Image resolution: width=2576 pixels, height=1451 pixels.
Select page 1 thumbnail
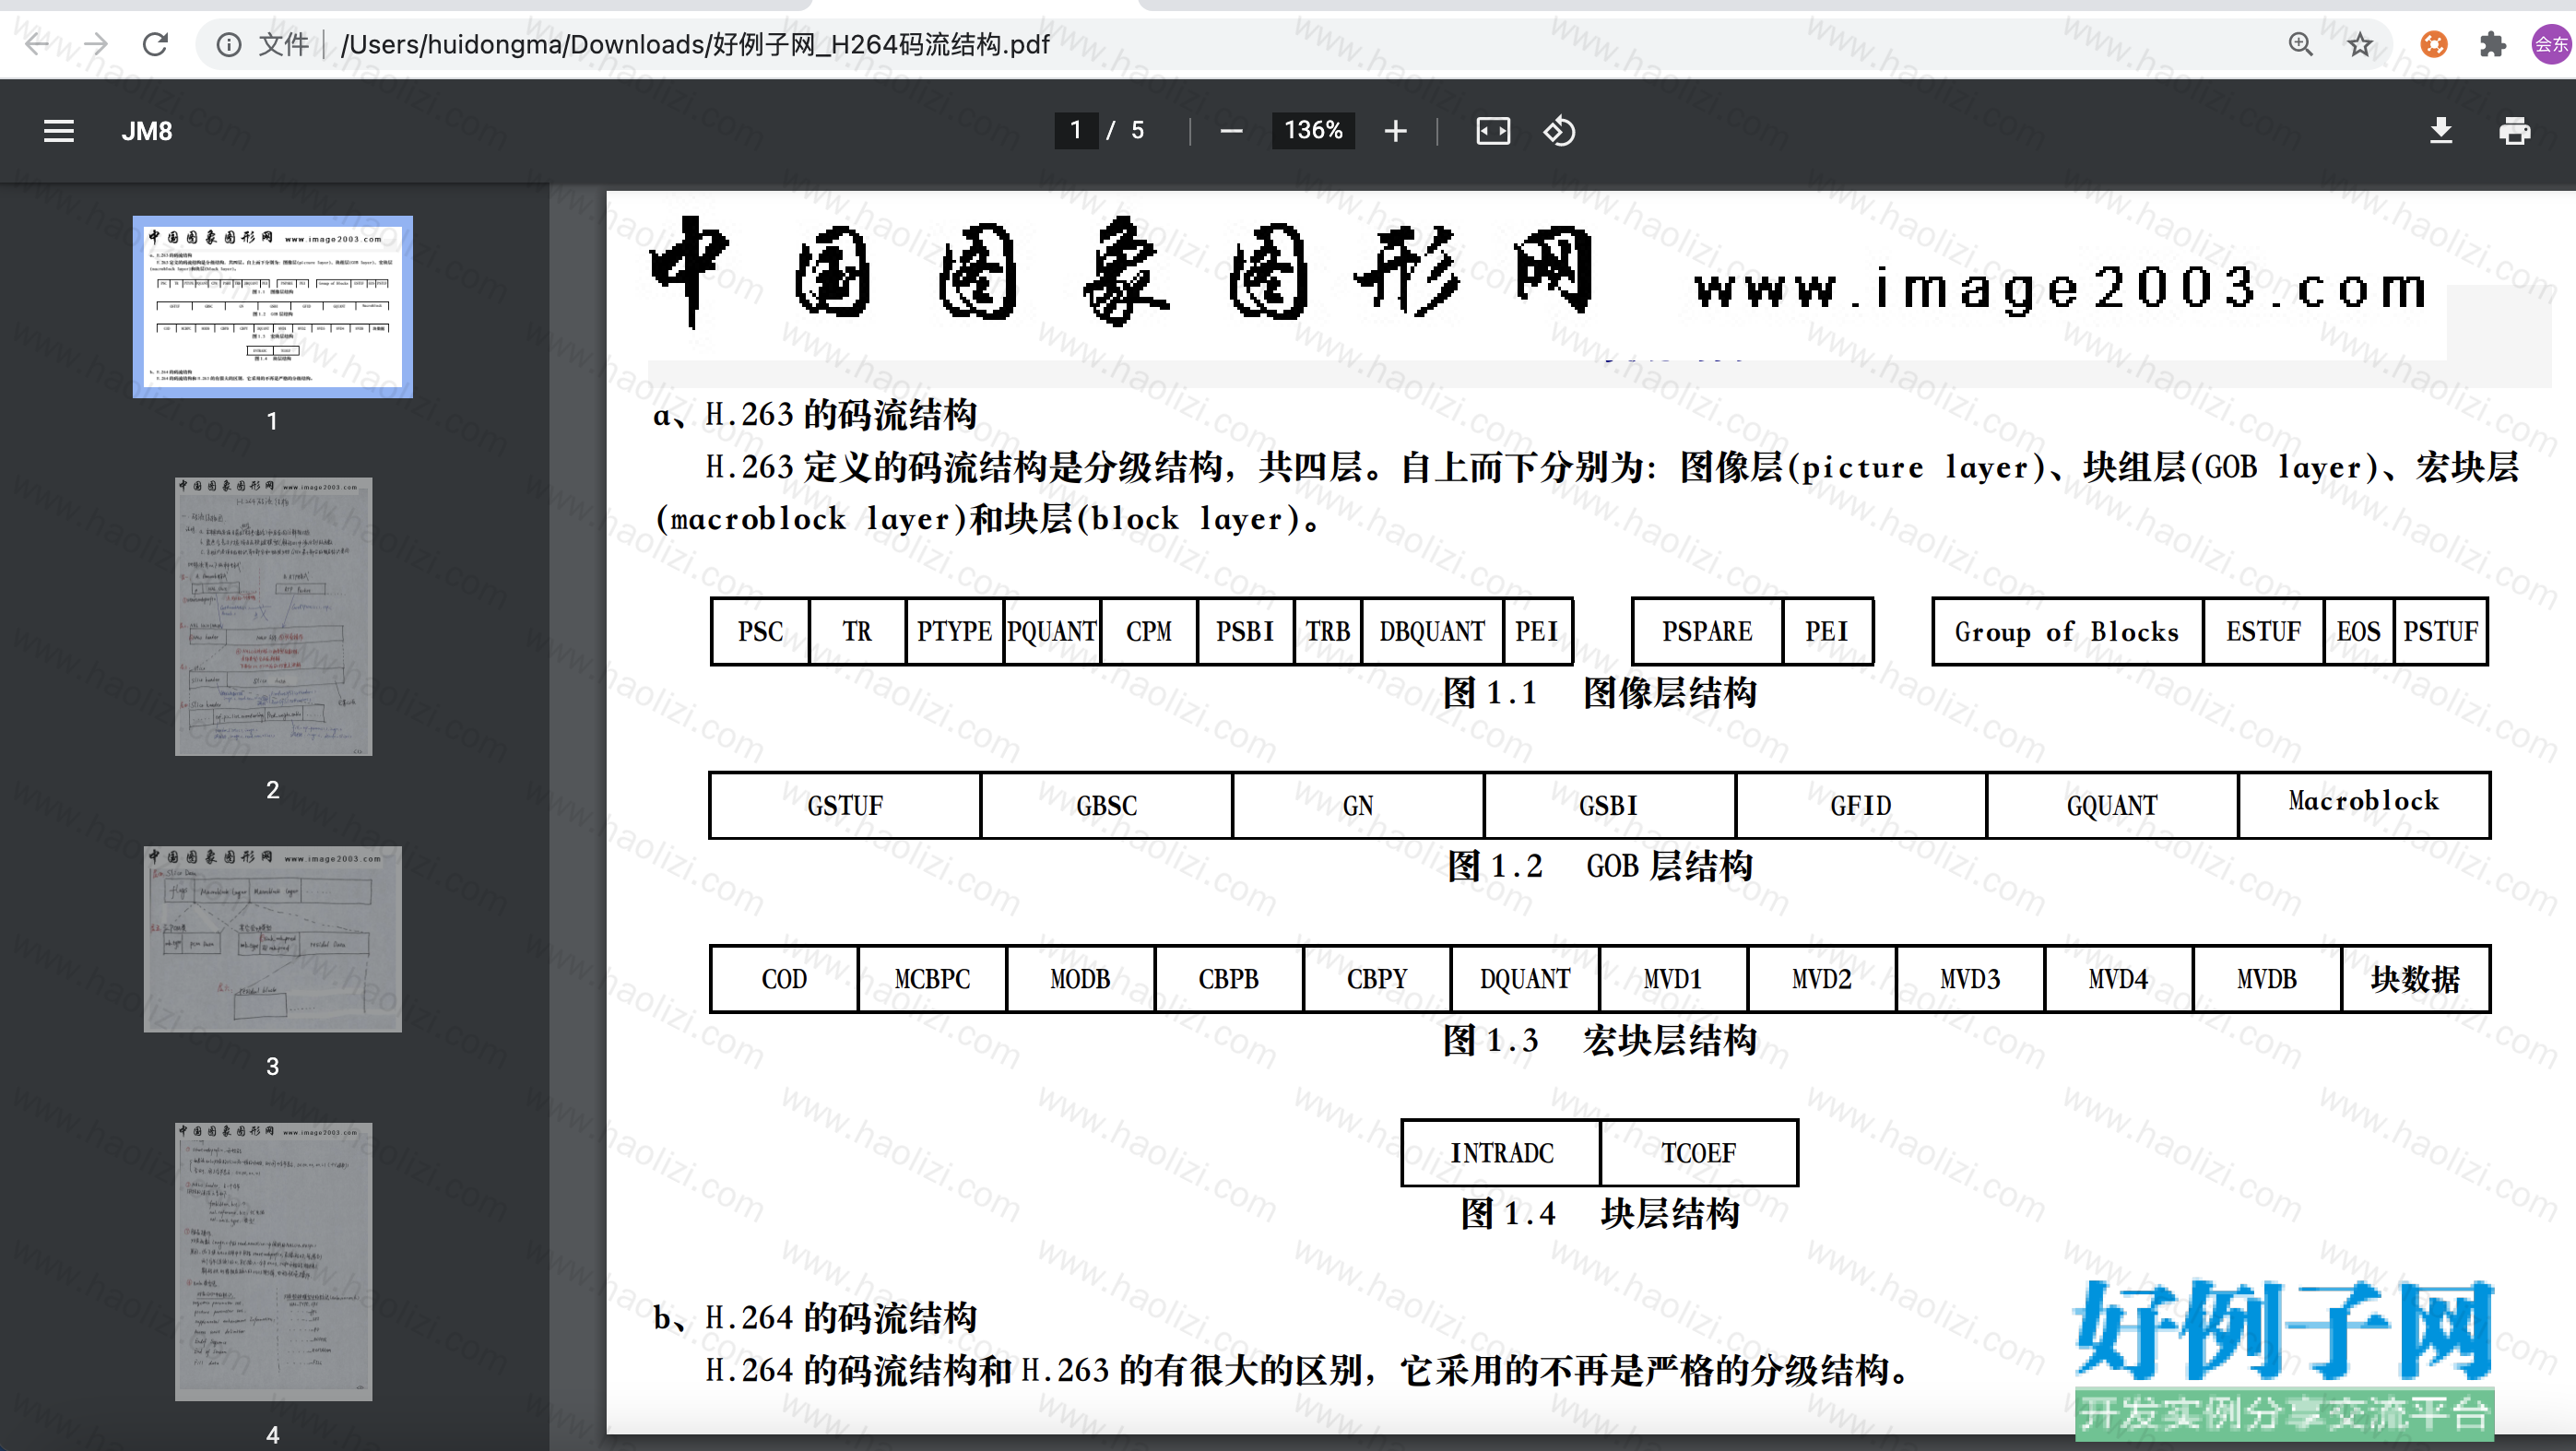(273, 307)
